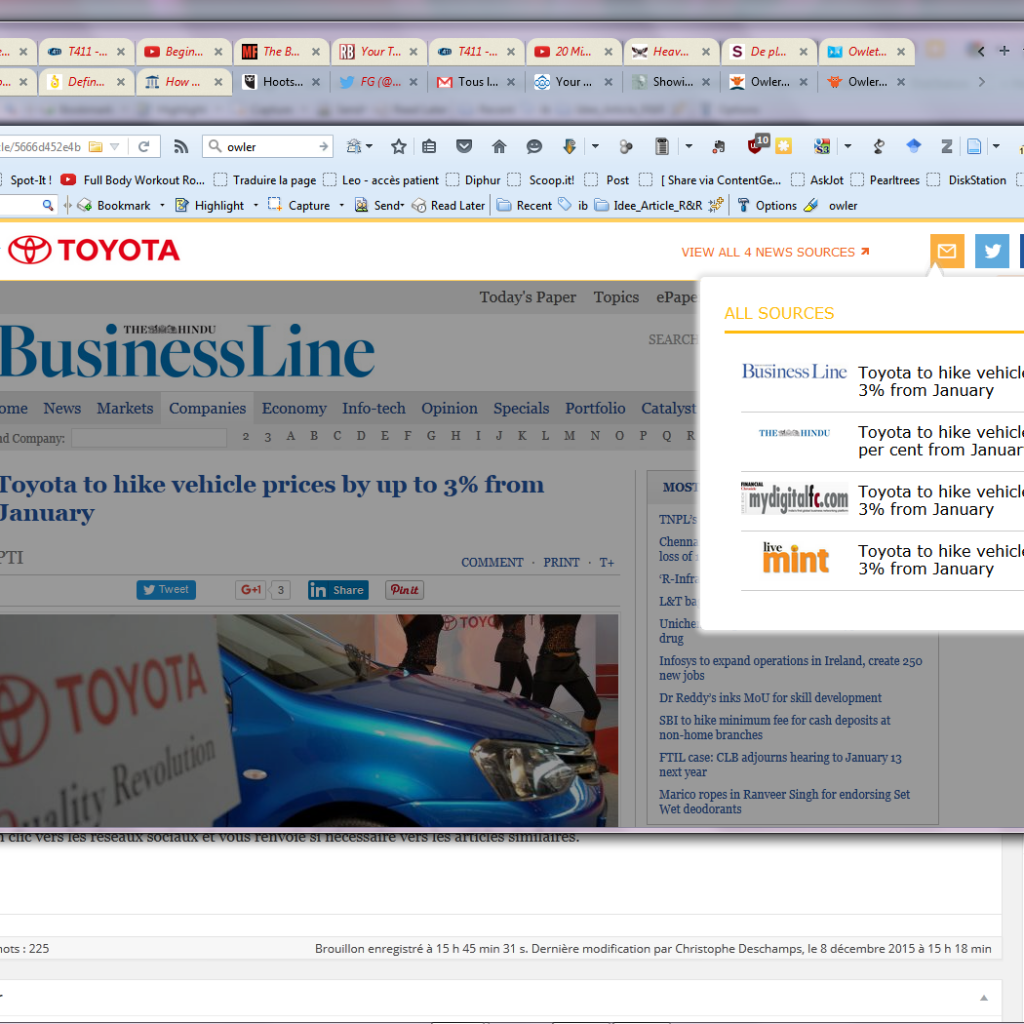Image resolution: width=1024 pixels, height=1024 pixels.
Task: Open the chat smiley toolbar icon
Action: click(x=534, y=147)
